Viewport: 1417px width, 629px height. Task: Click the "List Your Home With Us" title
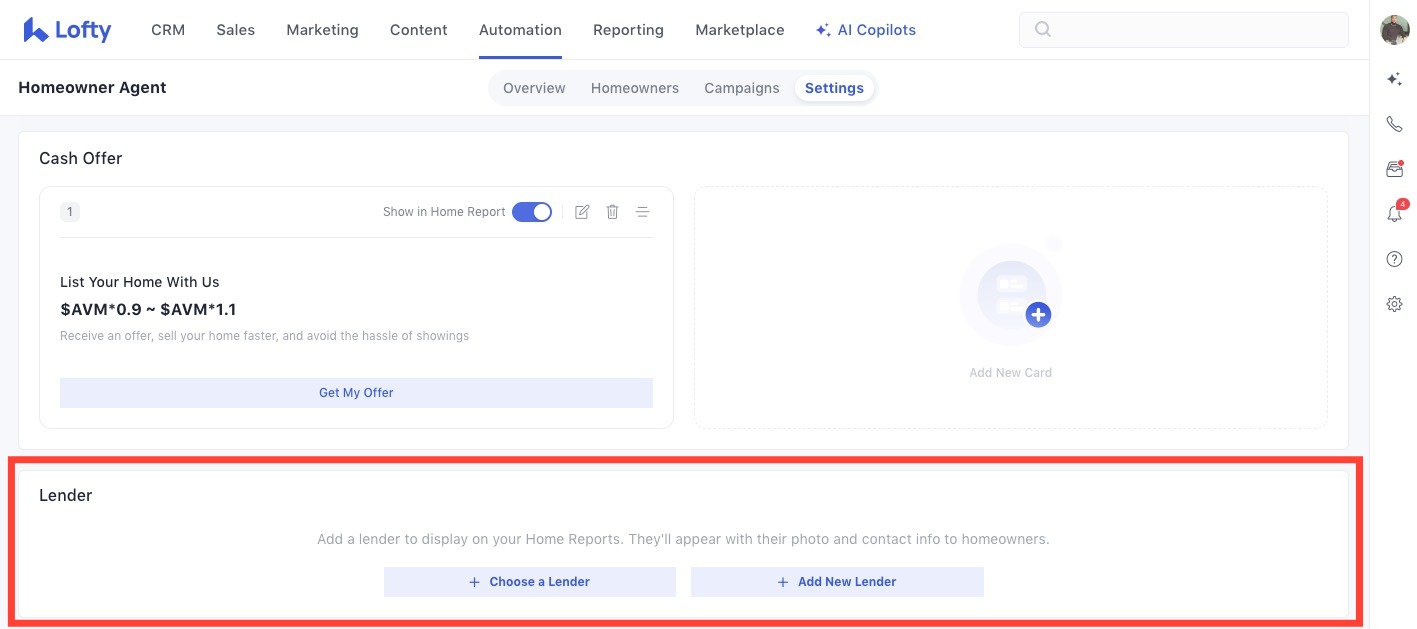139,282
